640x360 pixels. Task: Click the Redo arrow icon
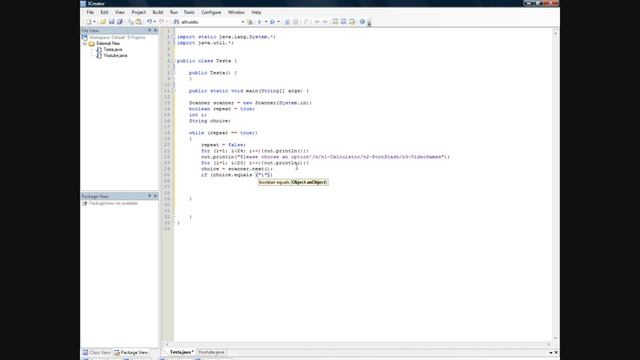click(x=162, y=22)
